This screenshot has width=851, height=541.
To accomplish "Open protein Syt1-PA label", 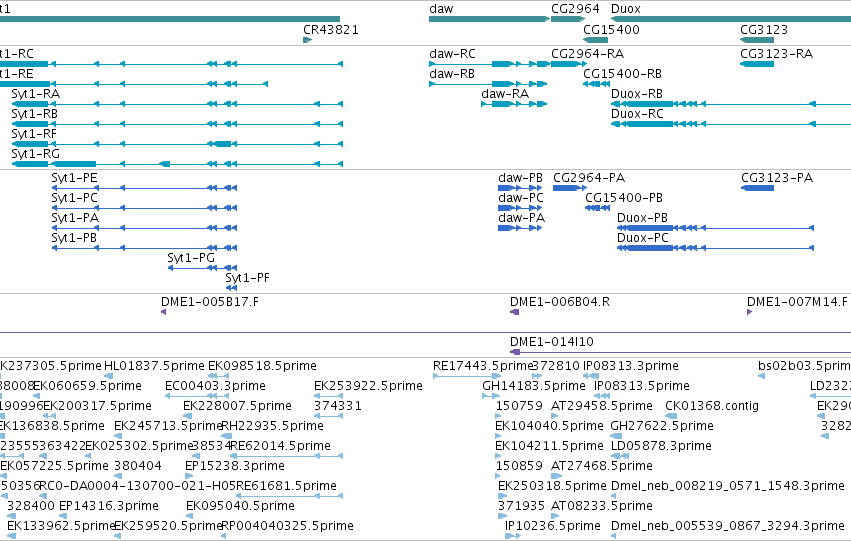I will [75, 218].
